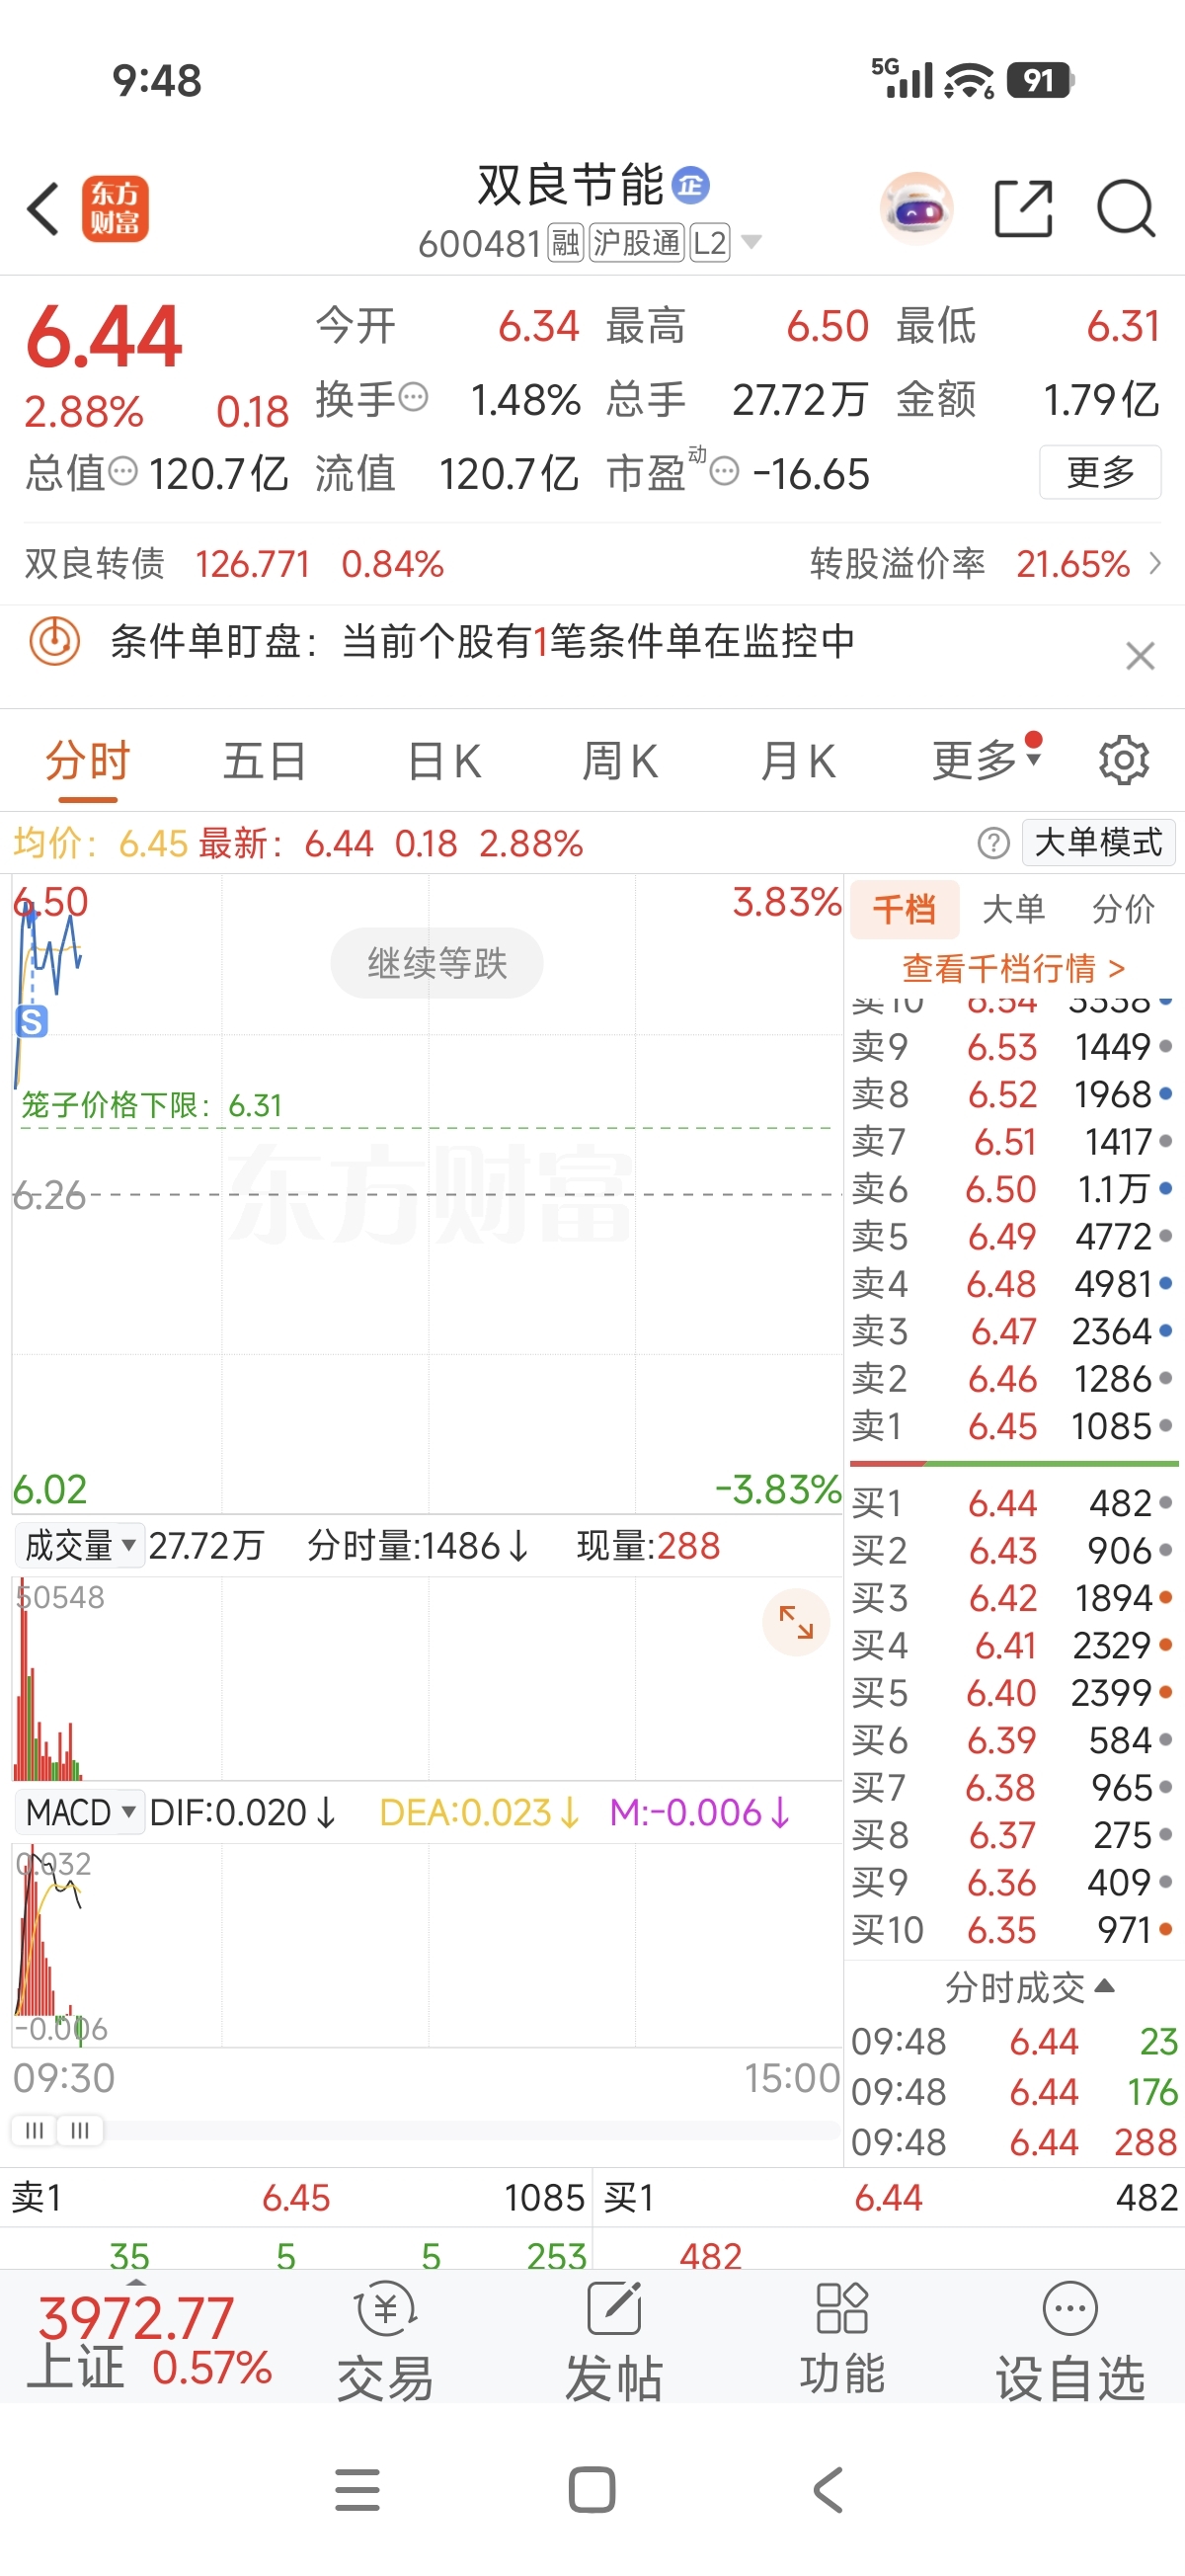Tap 笼子价格下限 6.31 label
Viewport: 1185px width, 2576px height.
[151, 1105]
